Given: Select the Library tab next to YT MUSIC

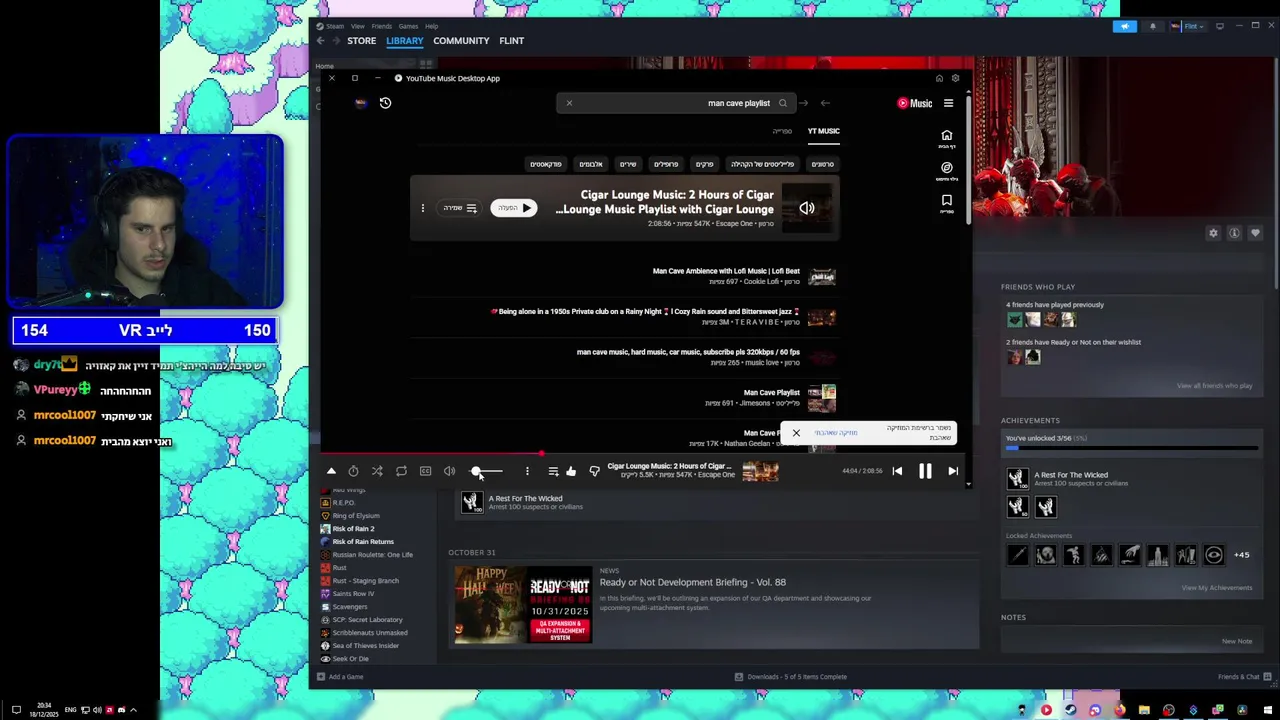Looking at the screenshot, I should [782, 131].
